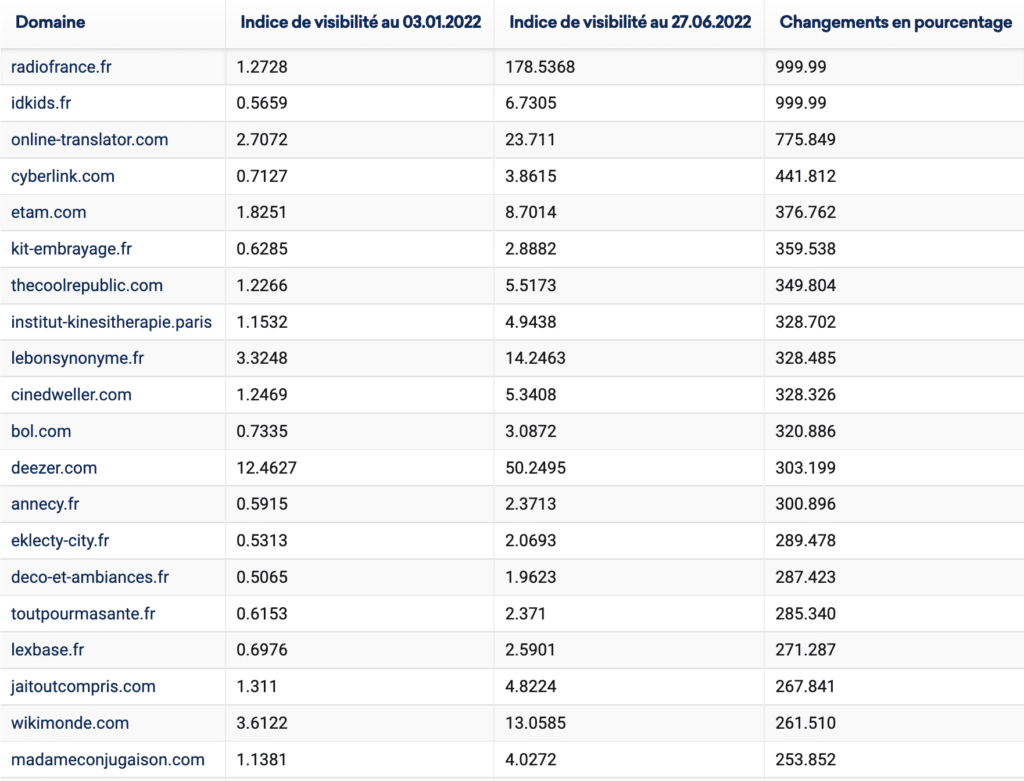Click online-translator.com value 23.711
The height and width of the screenshot is (781, 1024).
click(x=530, y=140)
